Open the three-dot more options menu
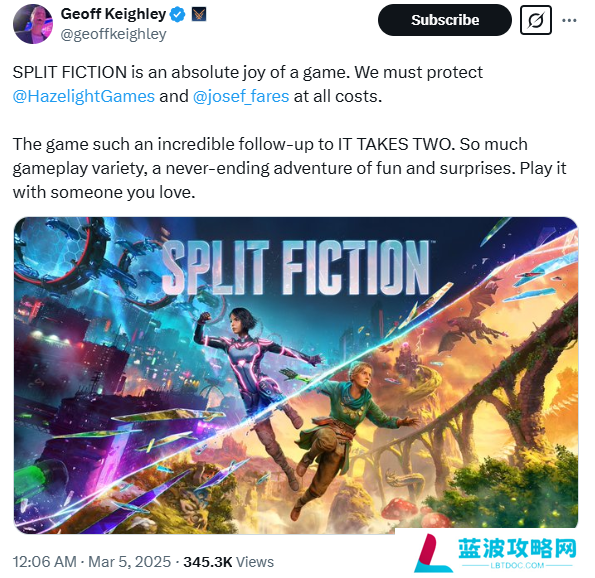This screenshot has height=578, width=595. [569, 20]
